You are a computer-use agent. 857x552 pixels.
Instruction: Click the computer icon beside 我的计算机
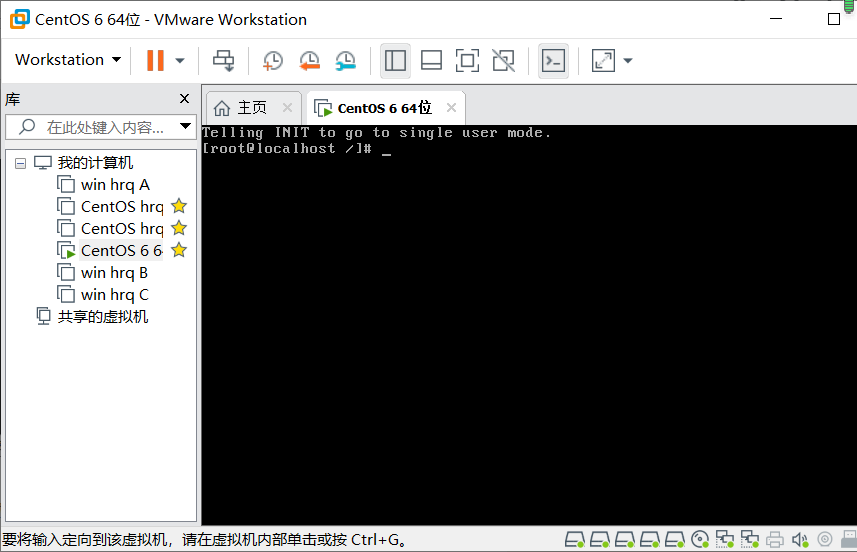coord(43,162)
